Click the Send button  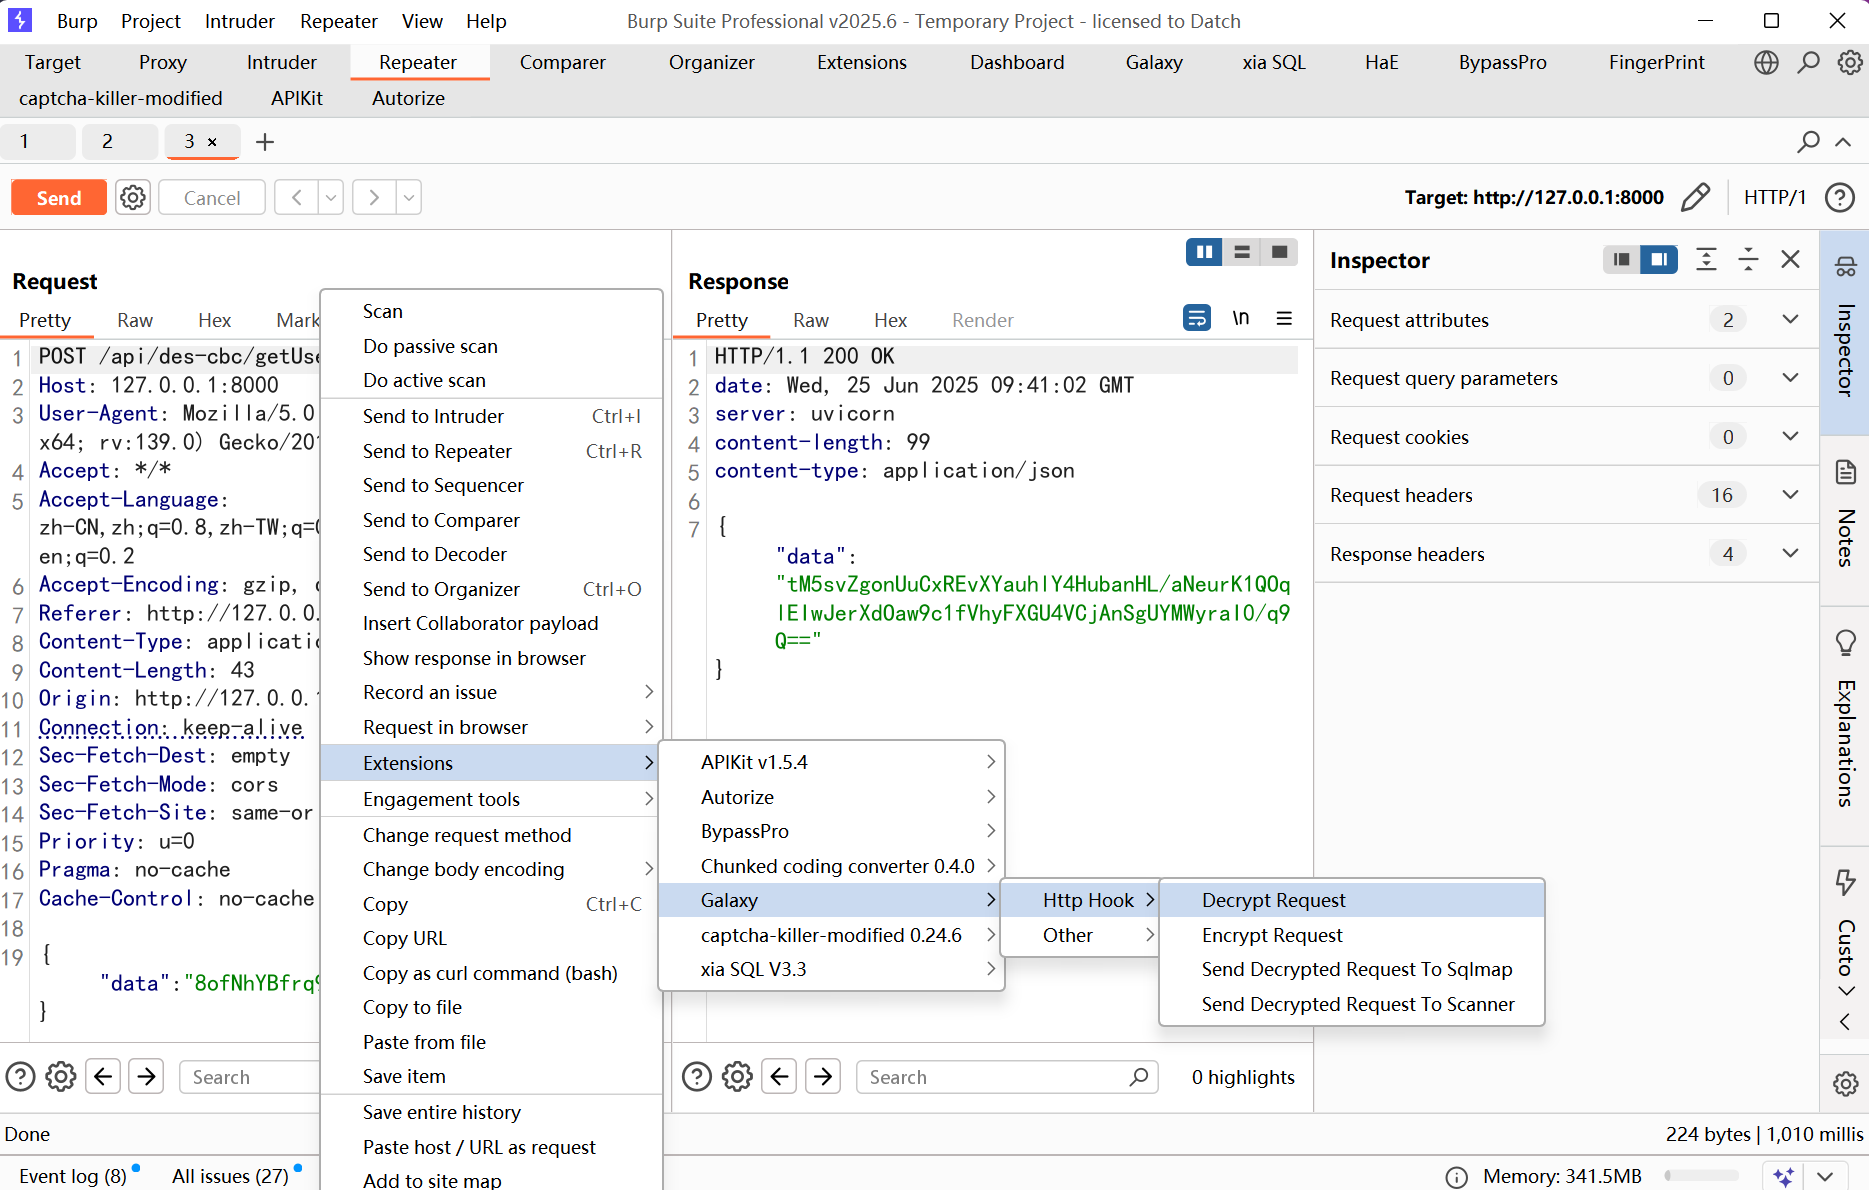coord(59,198)
